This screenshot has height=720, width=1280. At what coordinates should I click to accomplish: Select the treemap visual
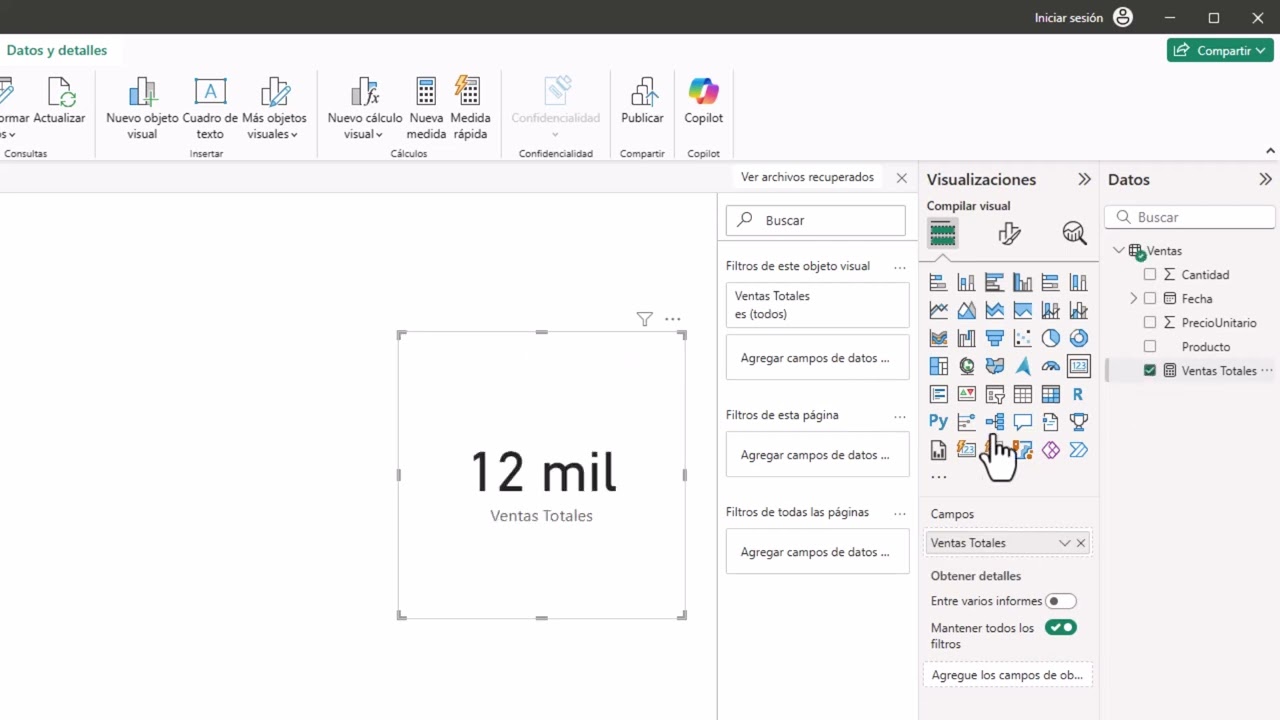click(938, 366)
